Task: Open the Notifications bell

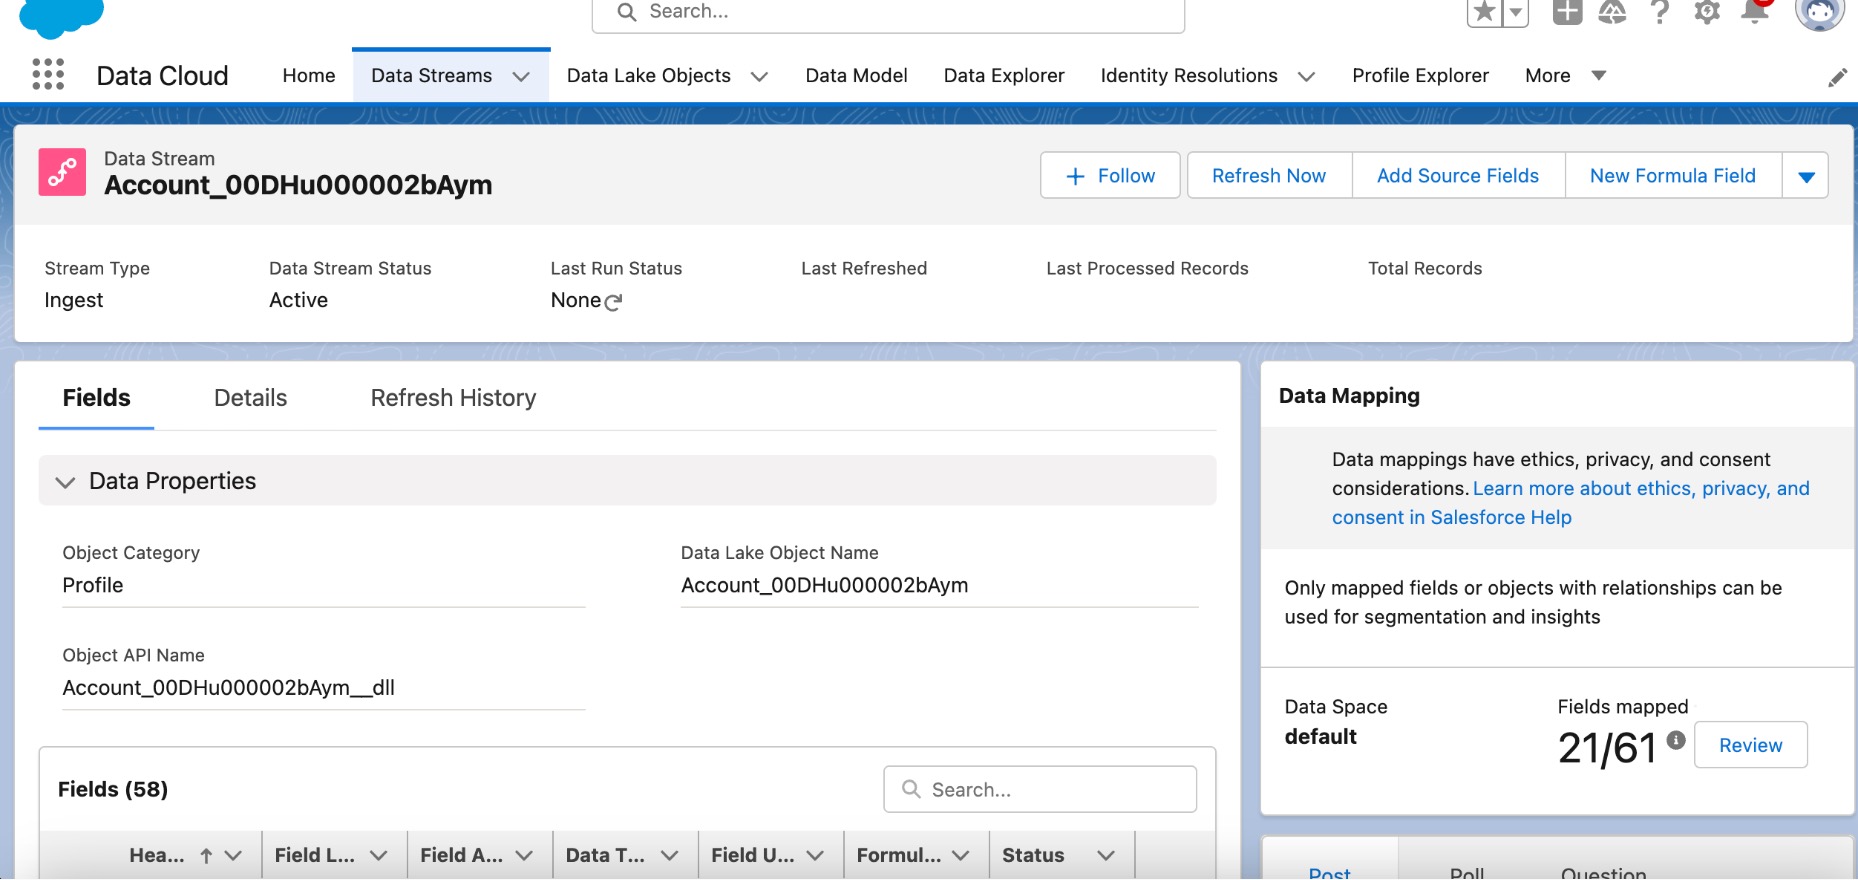Action: (1755, 12)
